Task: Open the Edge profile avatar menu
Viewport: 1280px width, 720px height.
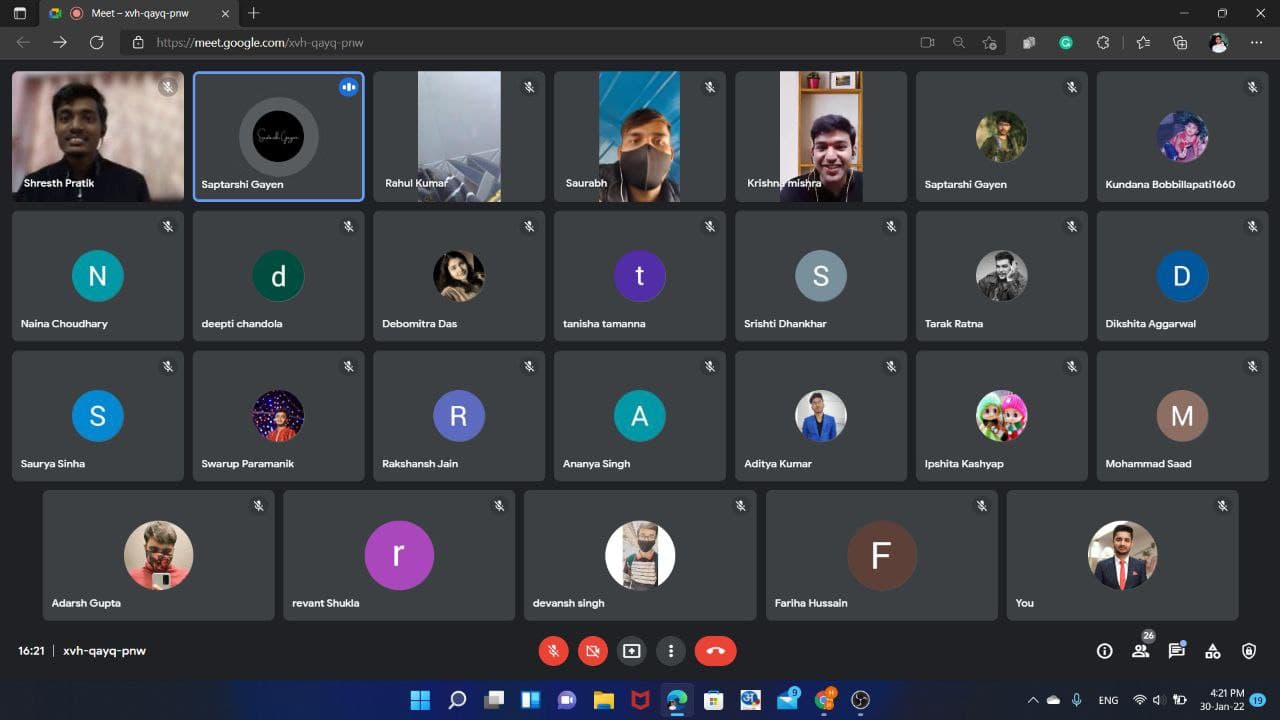Action: (x=1218, y=43)
